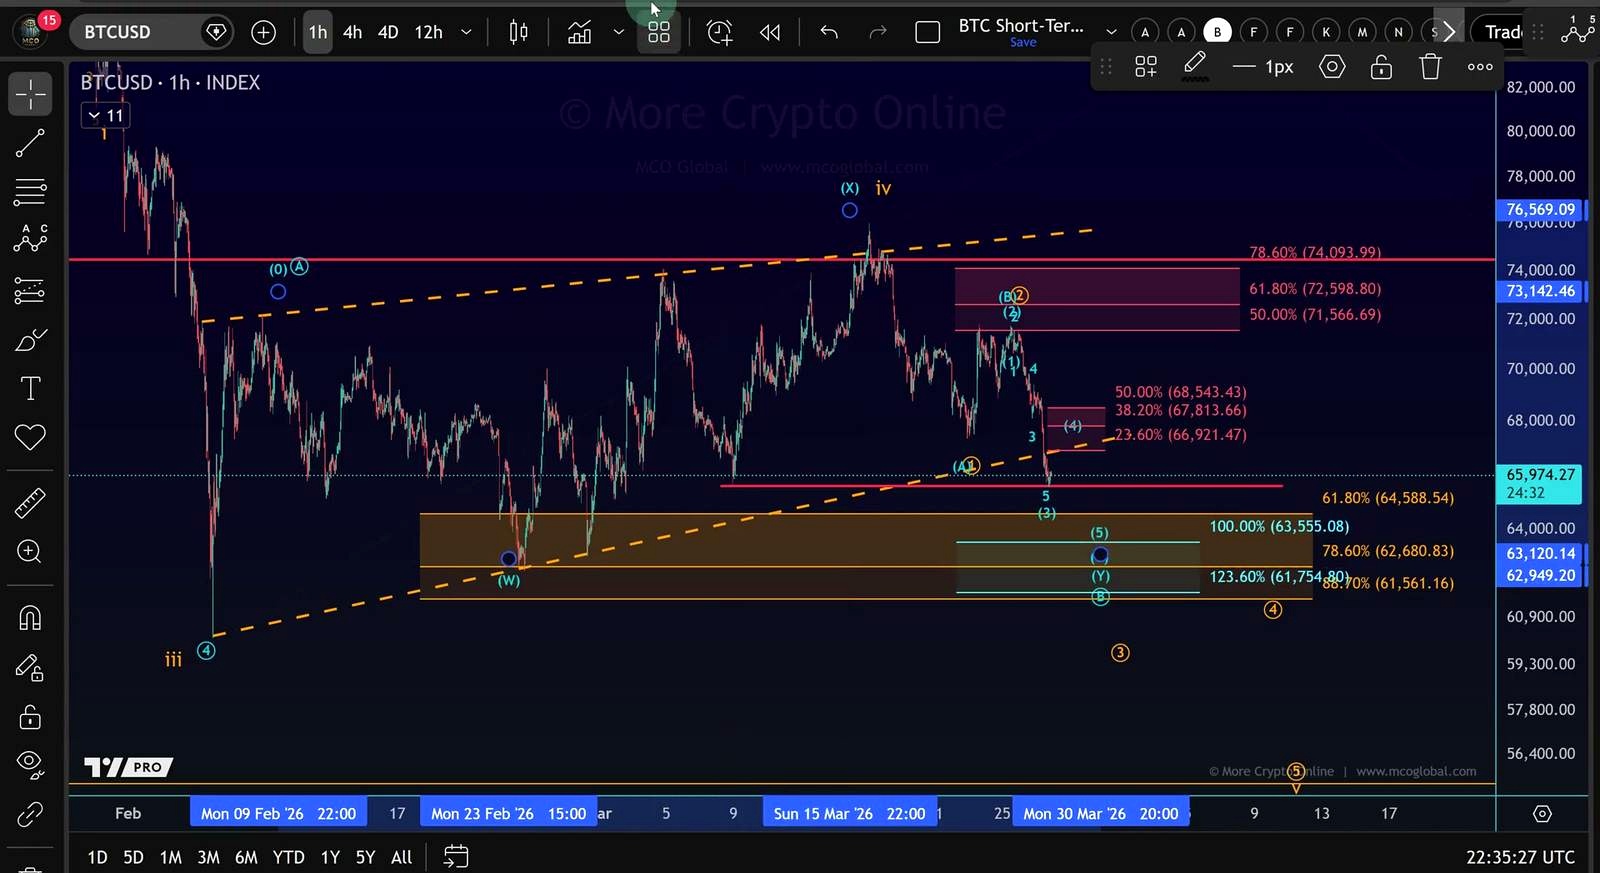The height and width of the screenshot is (873, 1600).
Task: Redo the chart action
Action: pos(878,32)
